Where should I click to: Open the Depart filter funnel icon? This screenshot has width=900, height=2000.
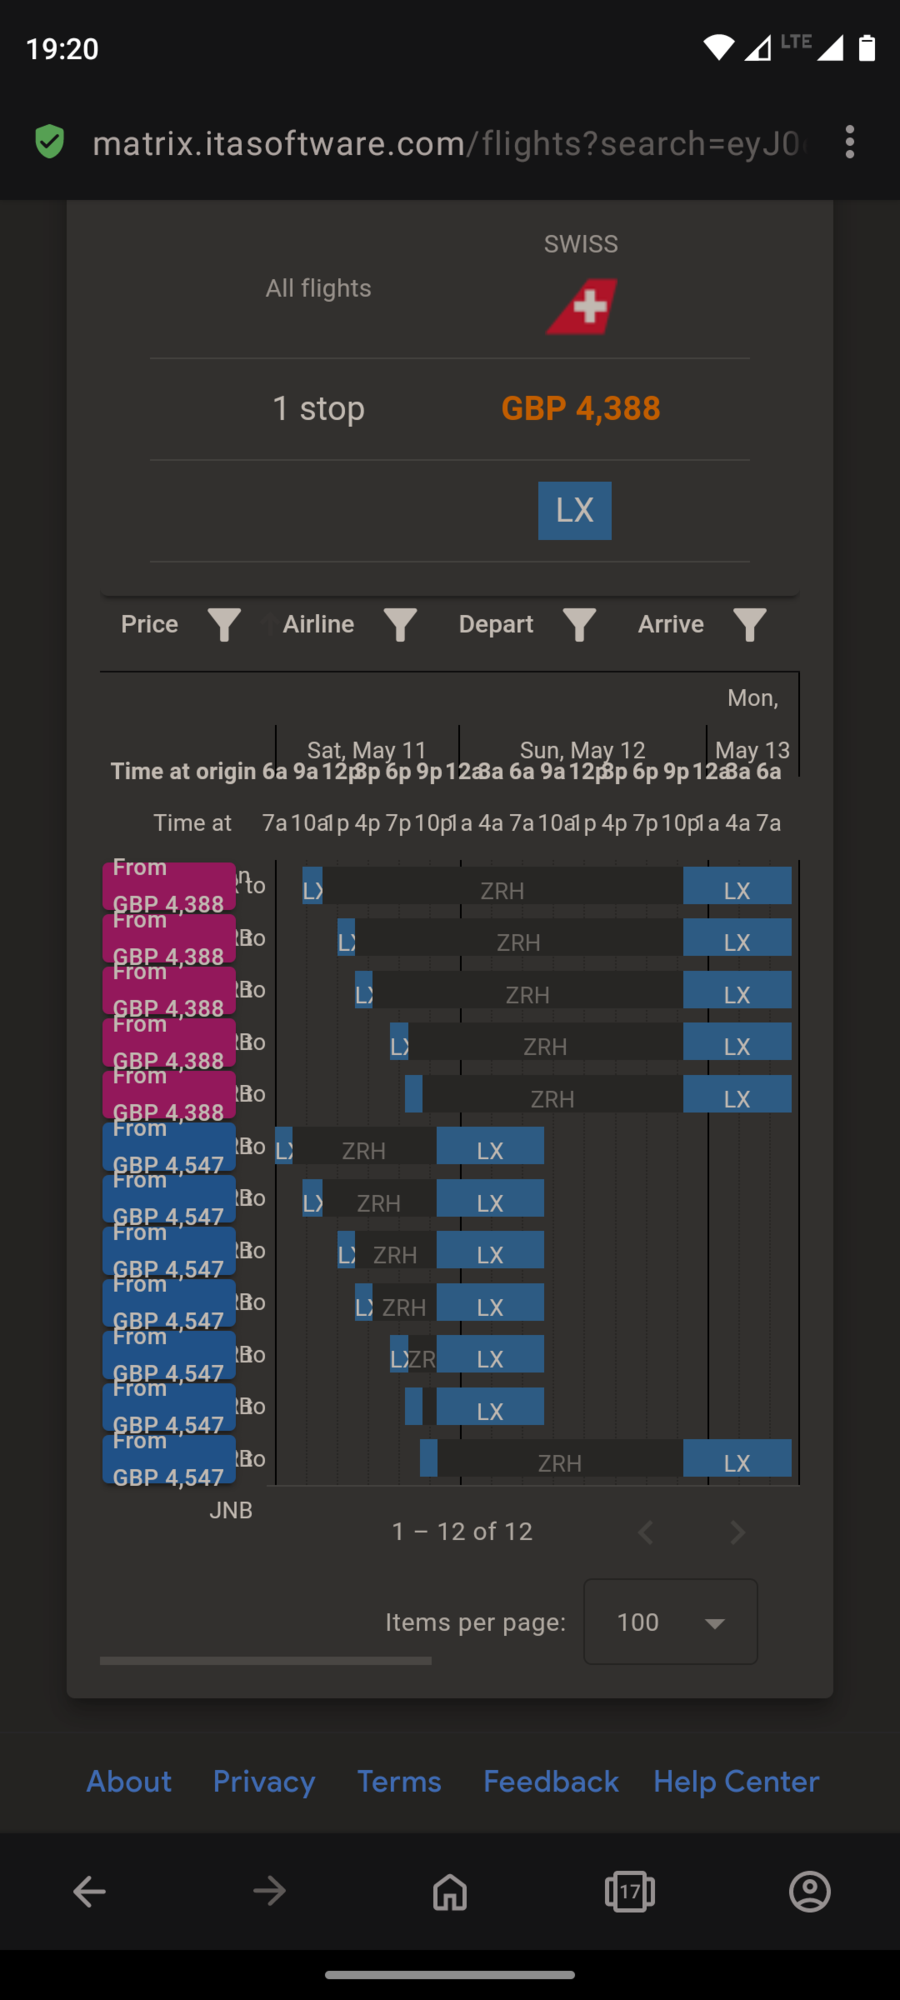pyautogui.click(x=579, y=625)
